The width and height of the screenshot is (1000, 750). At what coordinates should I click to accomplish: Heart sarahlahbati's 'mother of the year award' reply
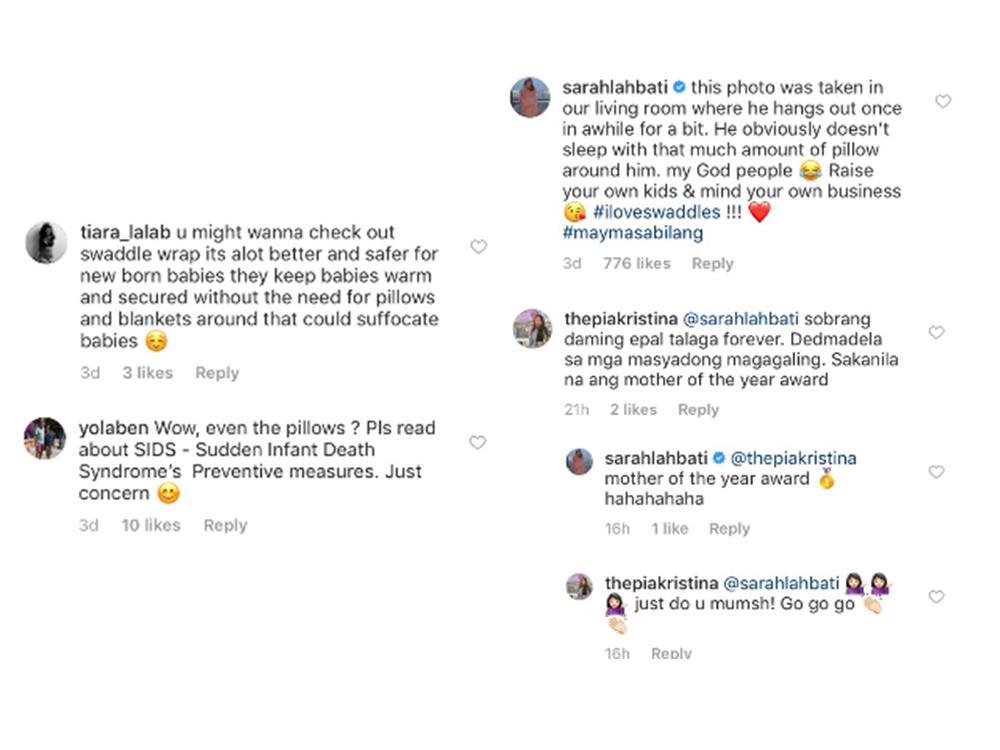tap(936, 472)
